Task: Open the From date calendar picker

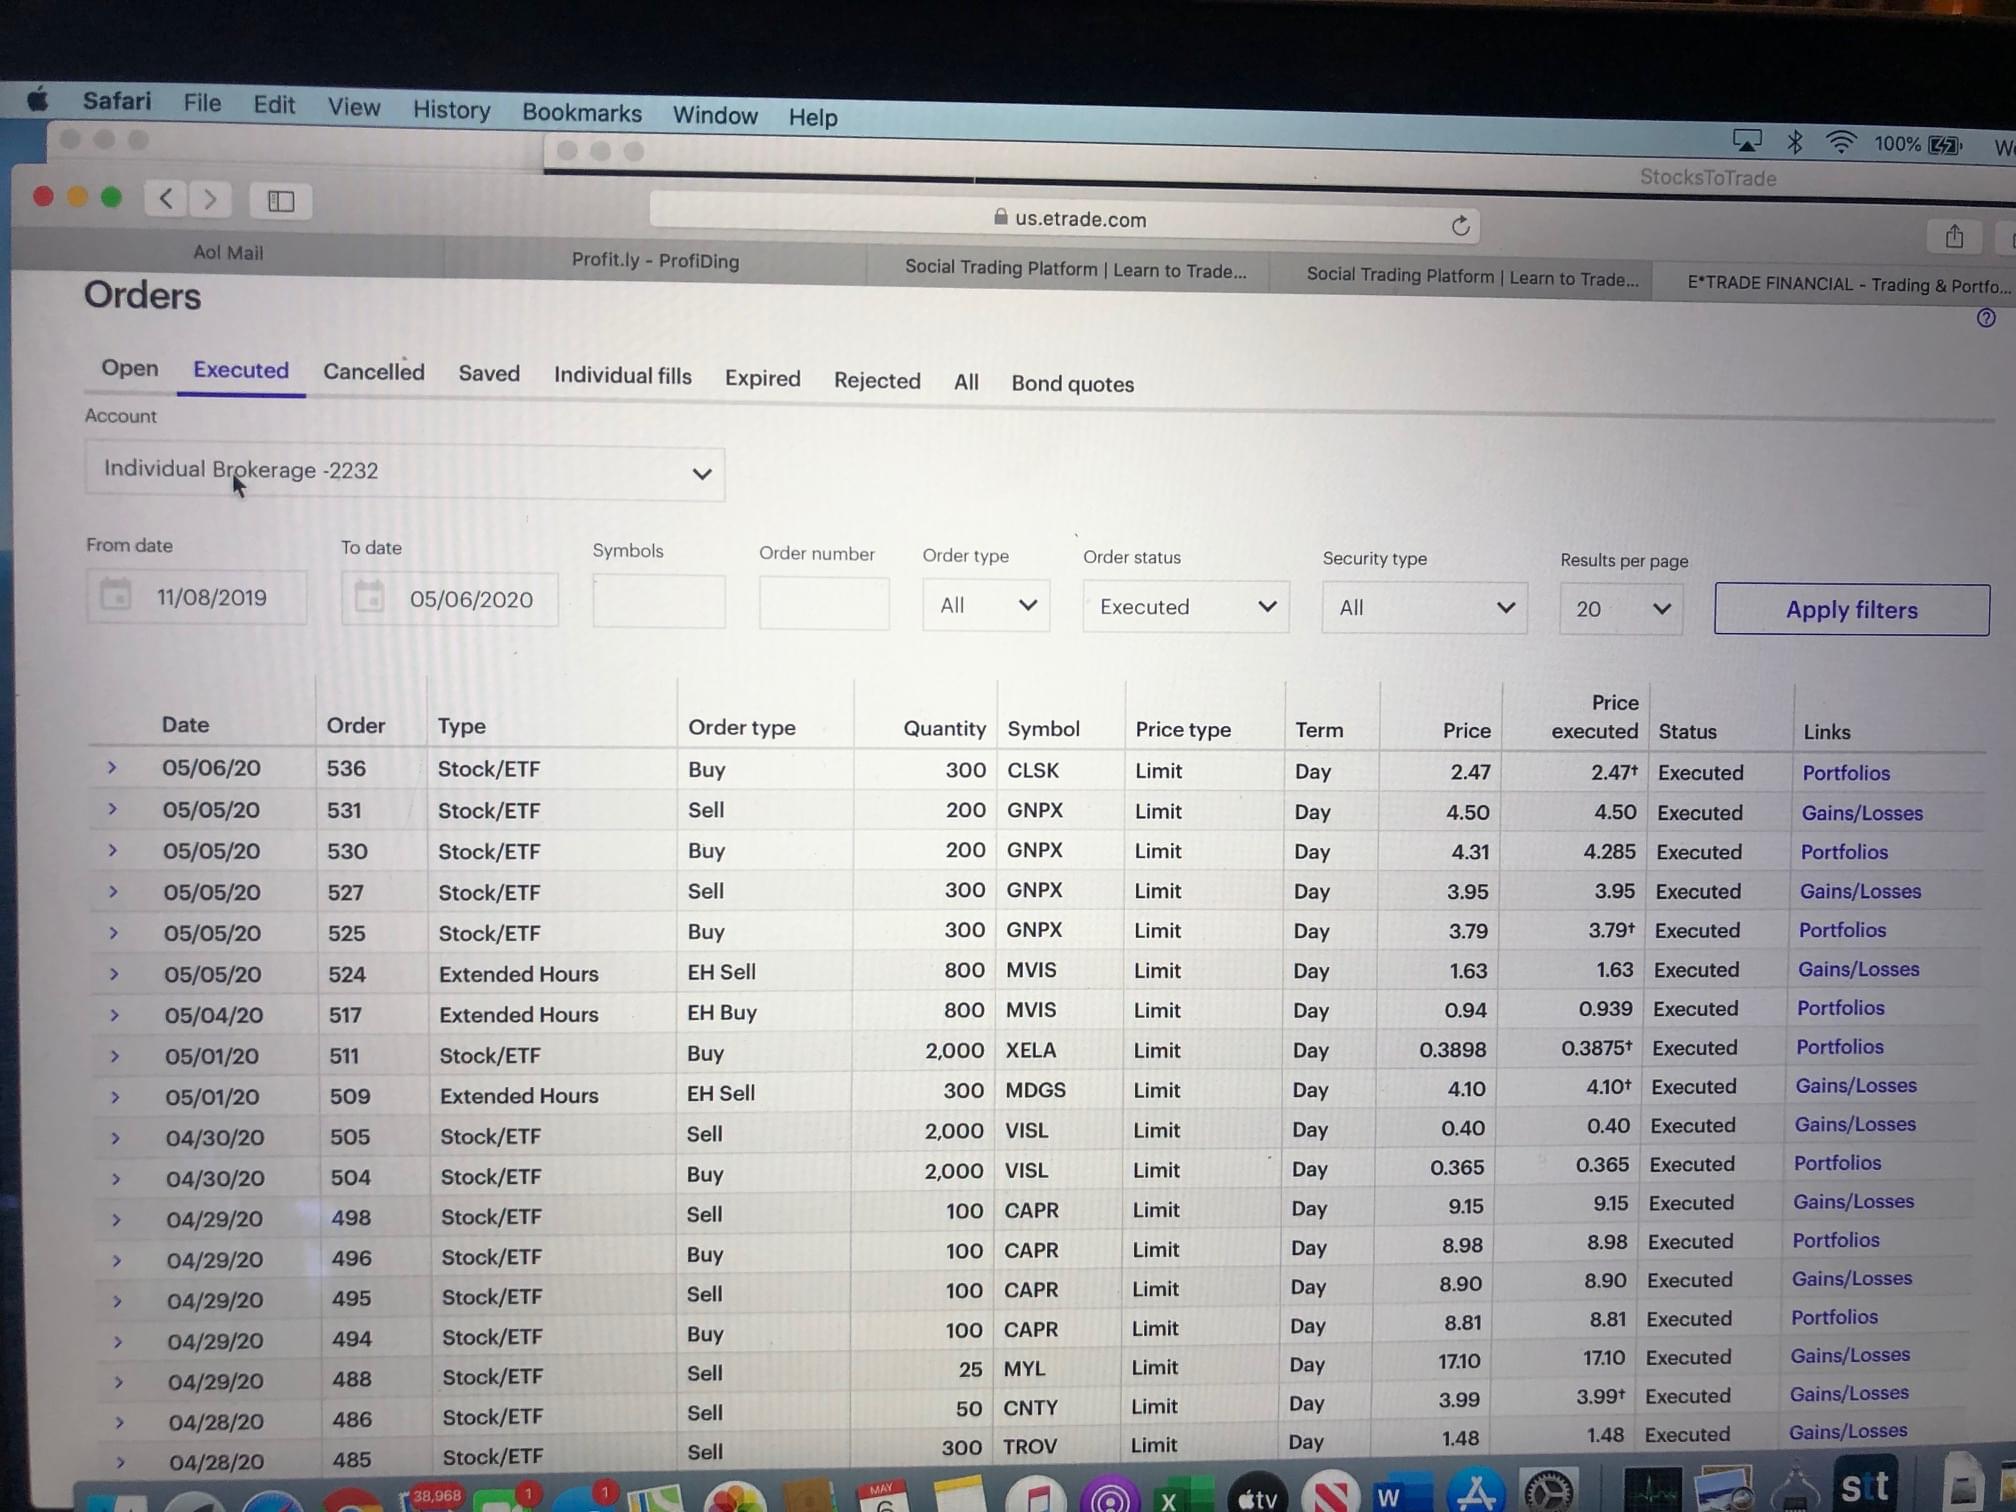Action: coord(116,596)
